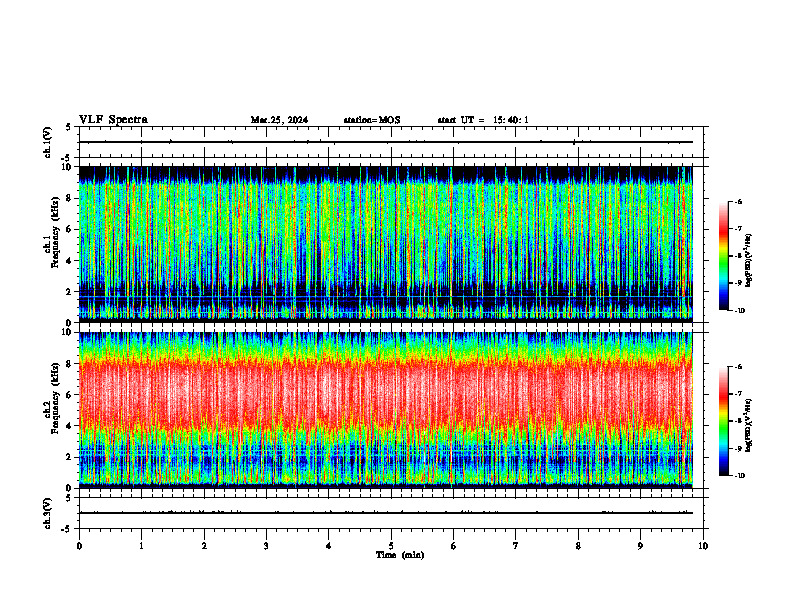Viewport: 792px width, 612px height.
Task: Click time axis tick label "0"
Action: click(79, 546)
